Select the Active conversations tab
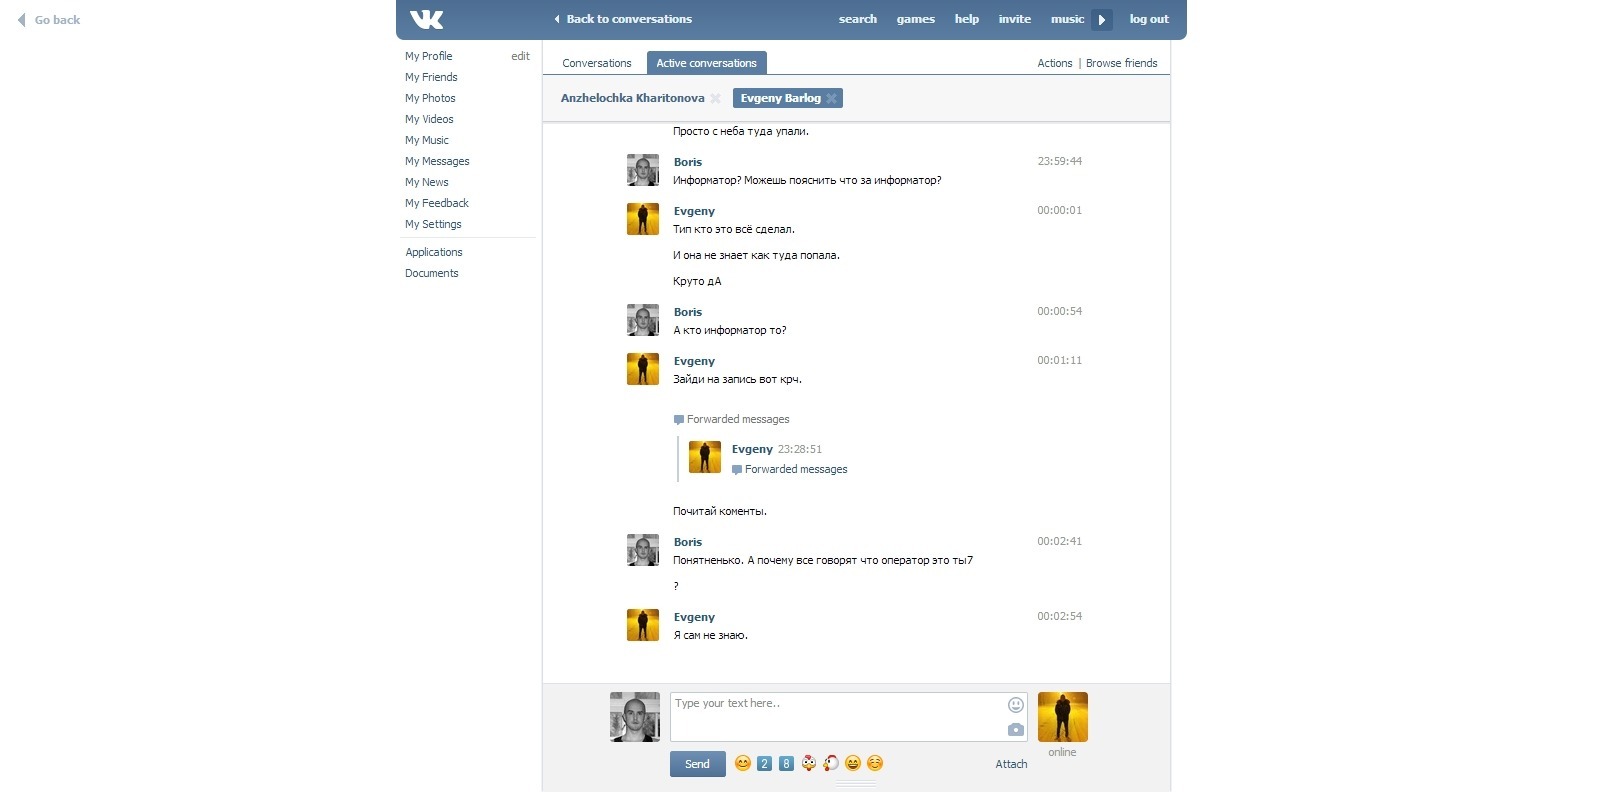Screen dimensions: 1600x792 tap(707, 63)
